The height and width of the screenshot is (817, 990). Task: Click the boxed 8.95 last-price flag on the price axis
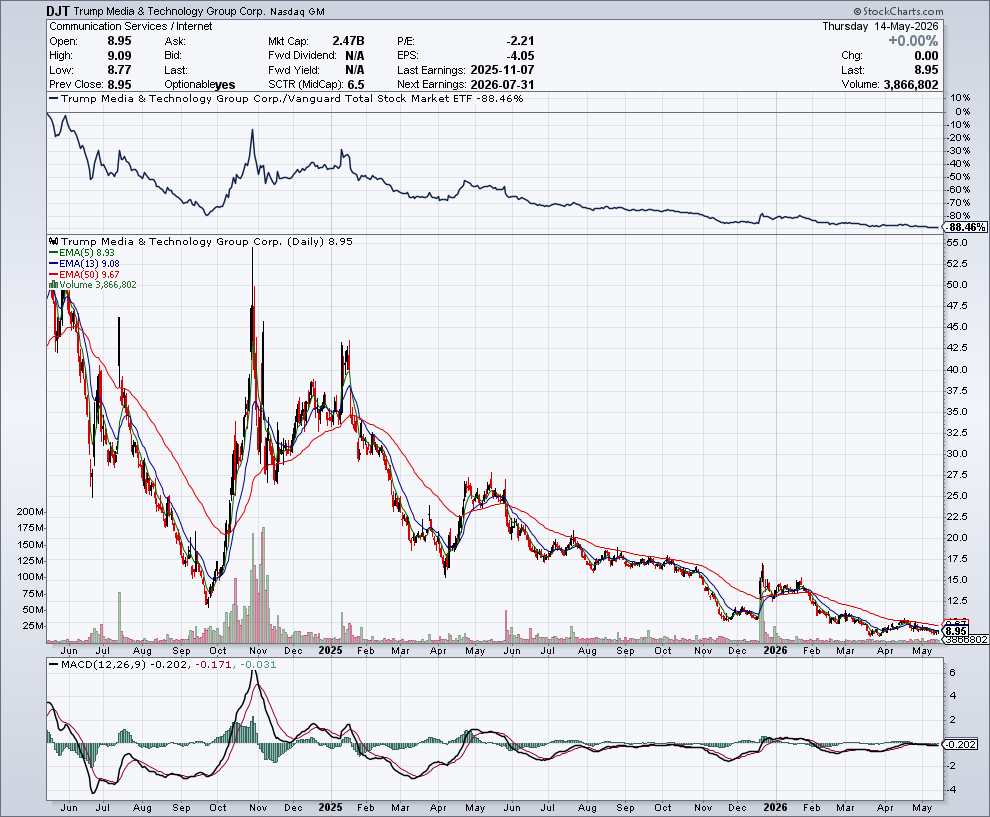click(x=956, y=631)
